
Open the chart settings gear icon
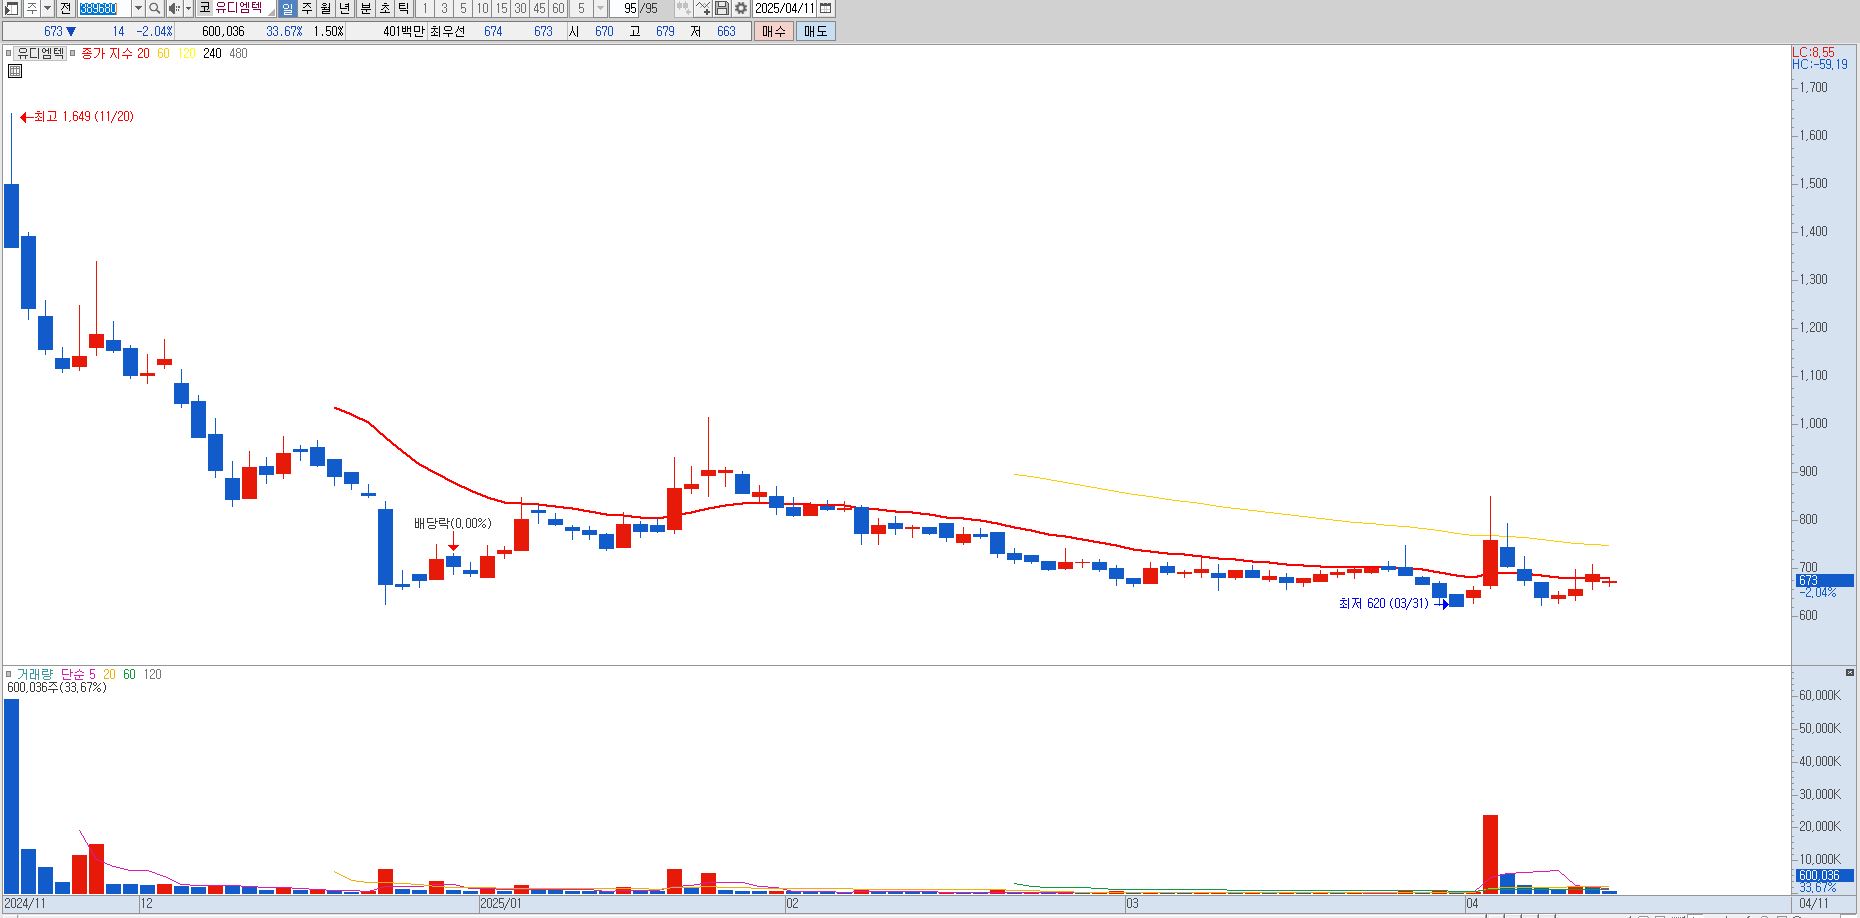pyautogui.click(x=741, y=8)
